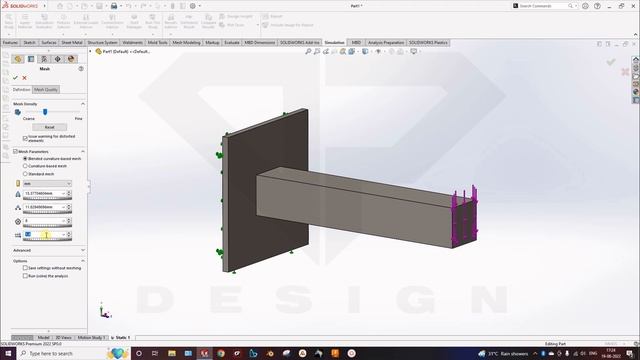Select Blended curvature-based mesh option
Image resolution: width=640 pixels, height=360 pixels.
point(25,158)
